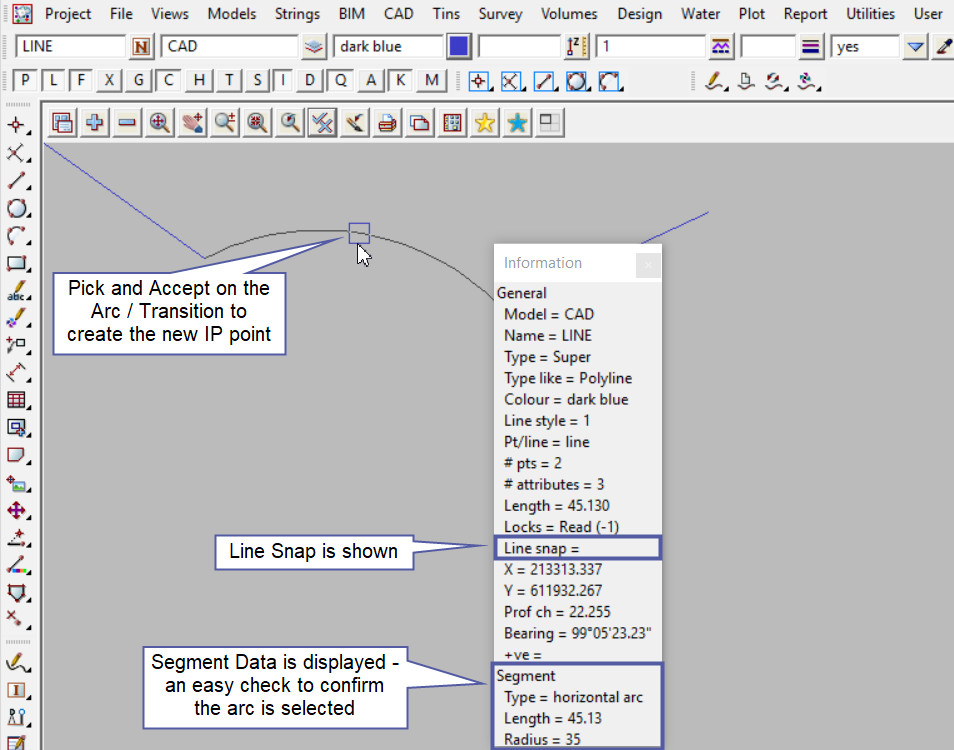Screen dimensions: 954x750
Task: Click the red move arrows tool
Action: [17, 510]
